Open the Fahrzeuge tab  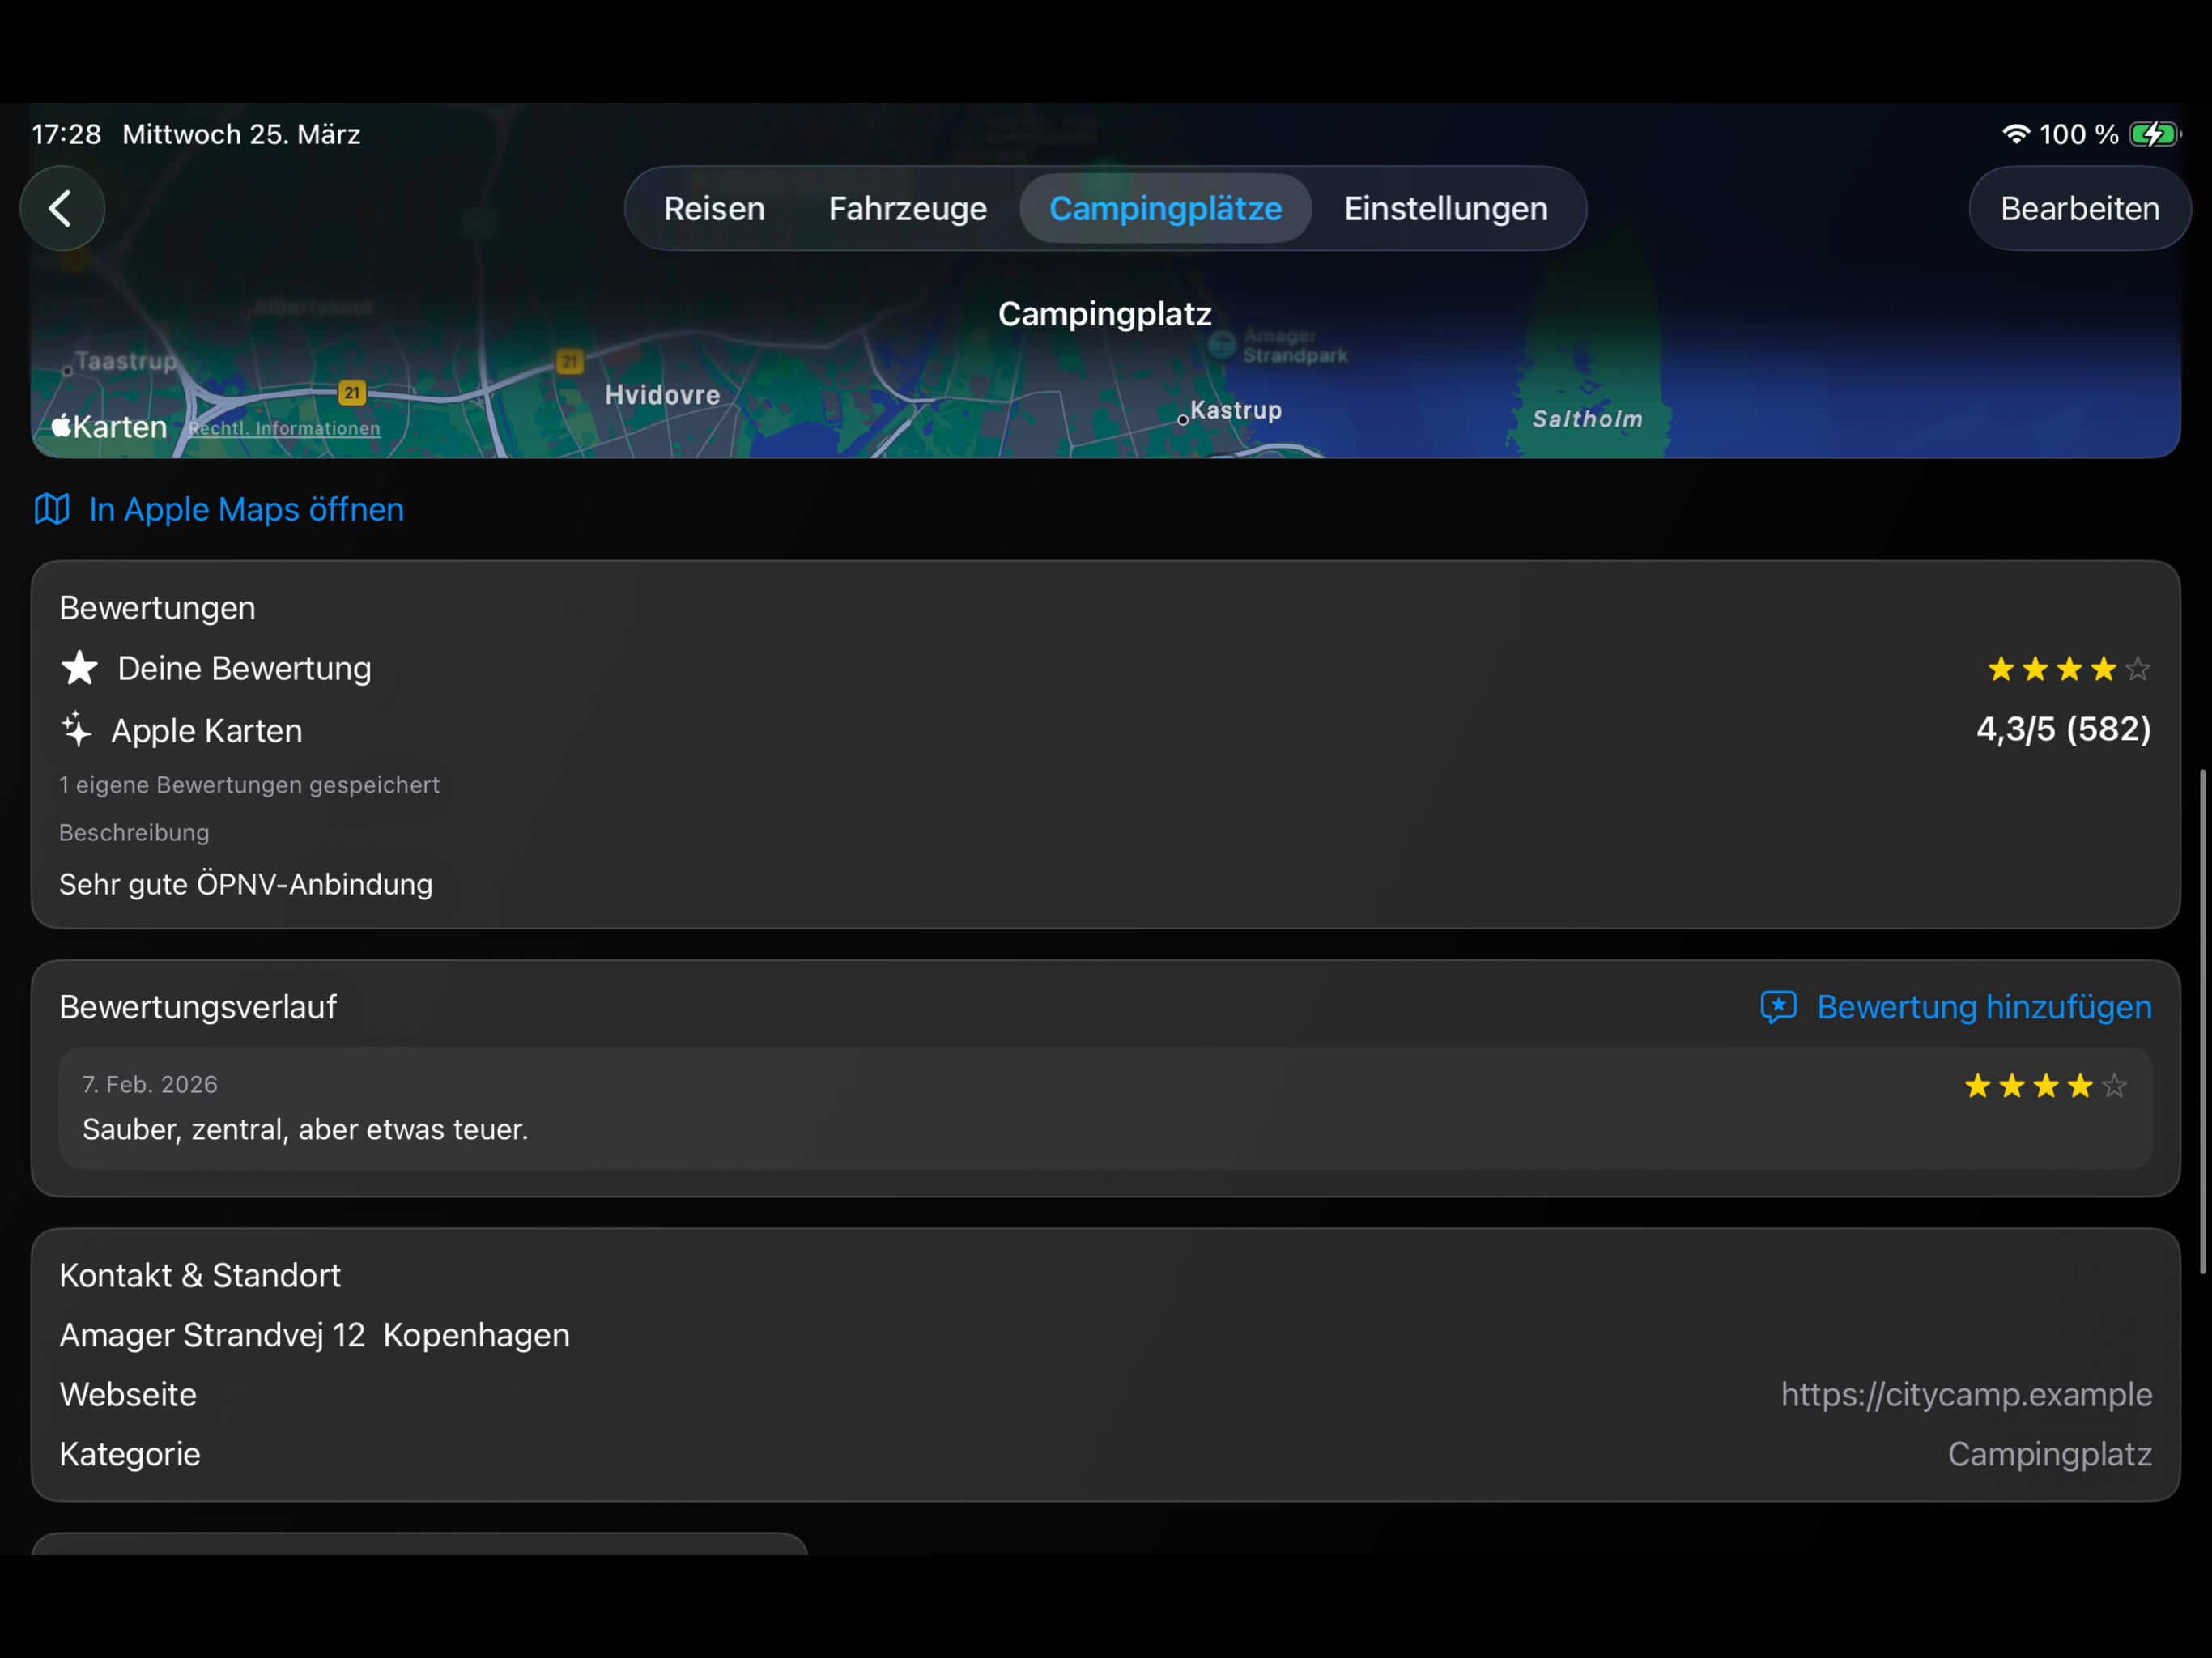[x=907, y=208]
